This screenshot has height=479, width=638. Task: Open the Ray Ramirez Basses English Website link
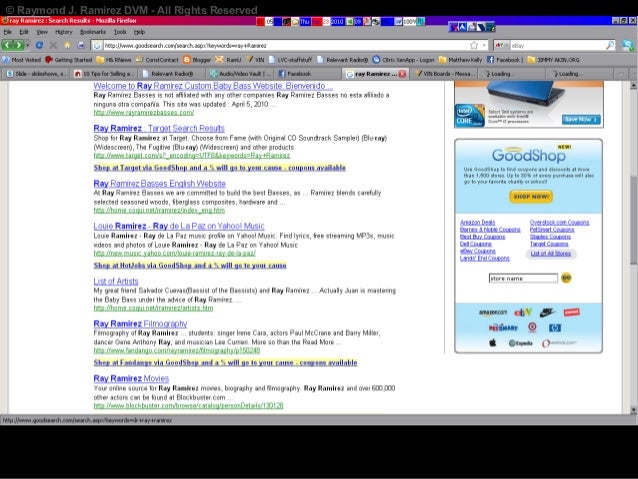coord(160,184)
